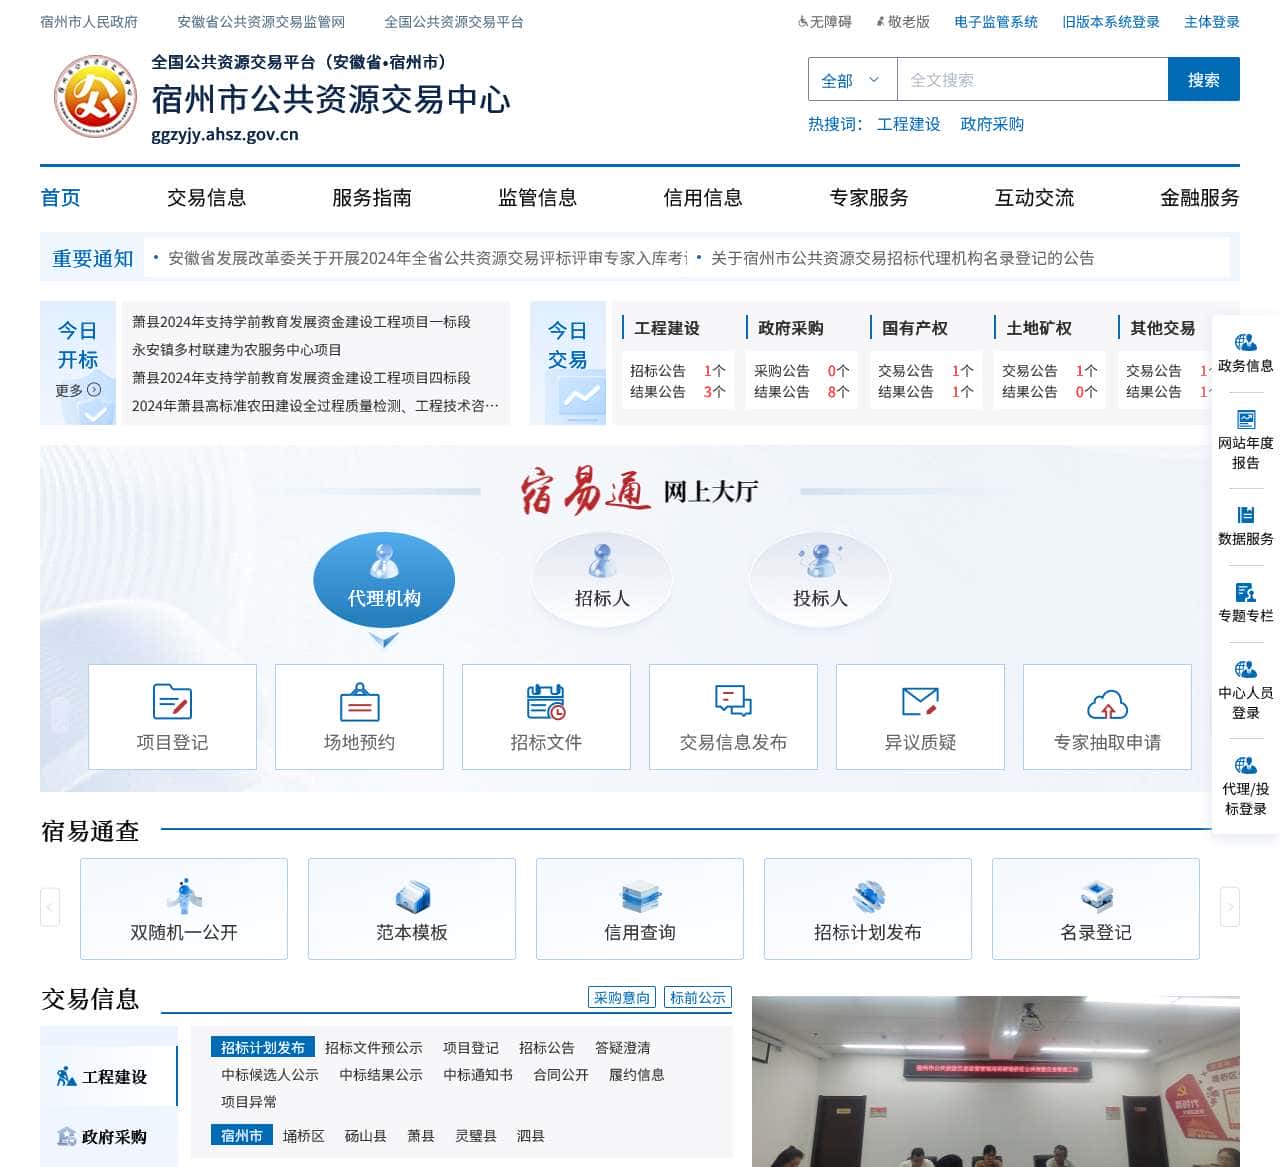Click 主体登录 link
Screen dimensions: 1280x1167
click(1212, 22)
